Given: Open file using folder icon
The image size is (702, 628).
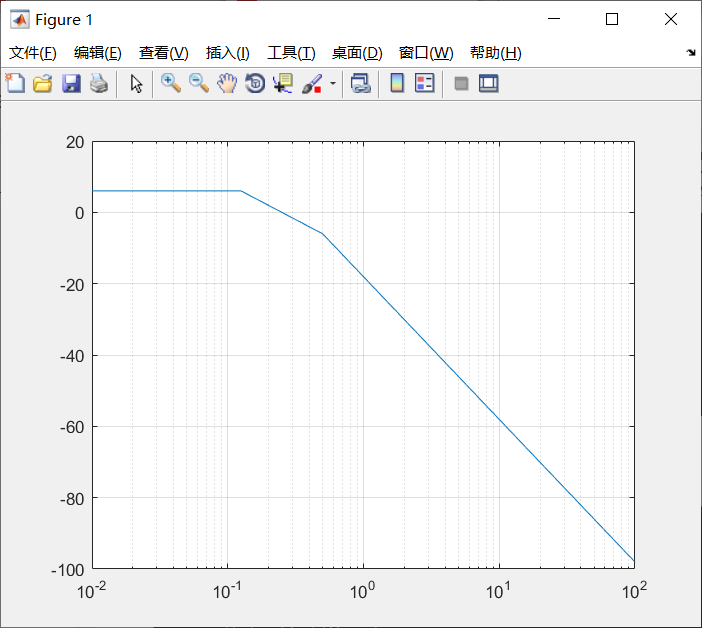Looking at the screenshot, I should tap(43, 83).
